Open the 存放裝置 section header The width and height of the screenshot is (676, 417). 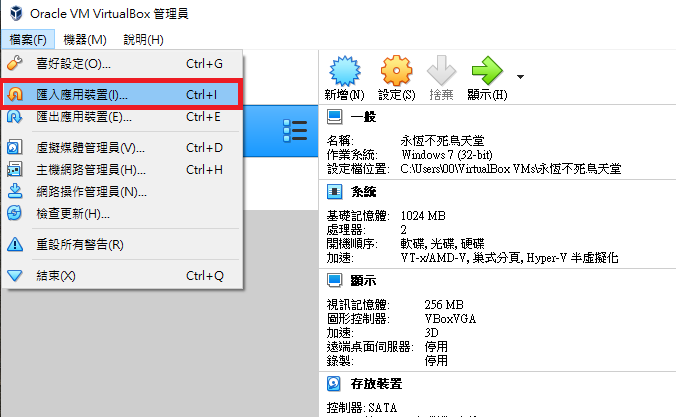(x=376, y=383)
